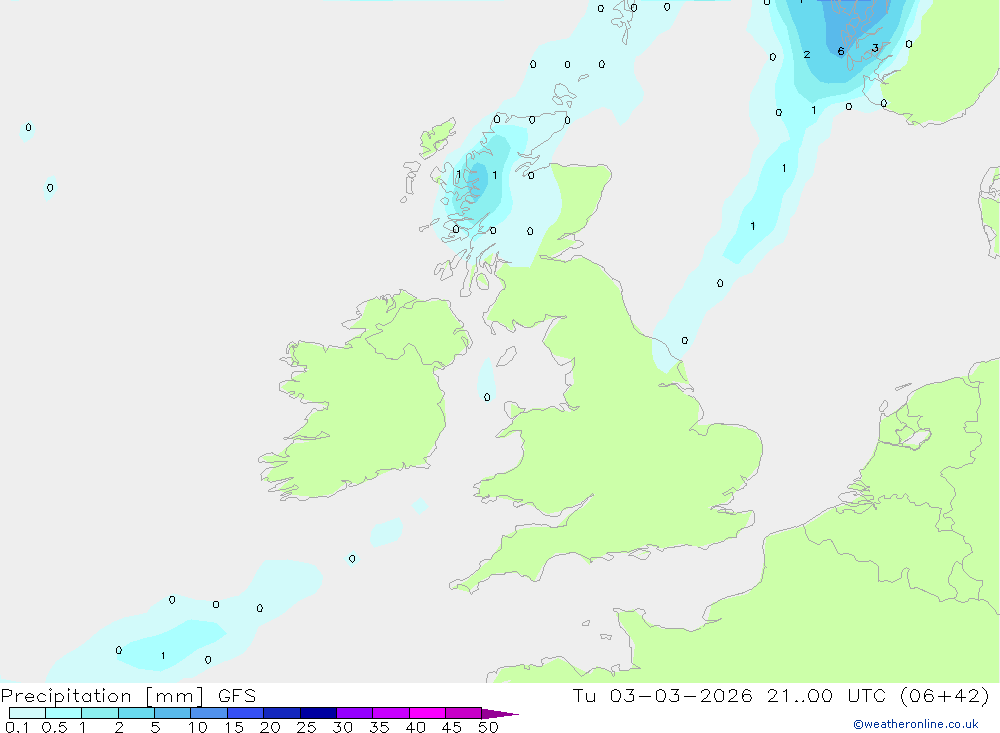Select the 10 mm blue legend swatch
The height and width of the screenshot is (733, 1000).
[209, 713]
